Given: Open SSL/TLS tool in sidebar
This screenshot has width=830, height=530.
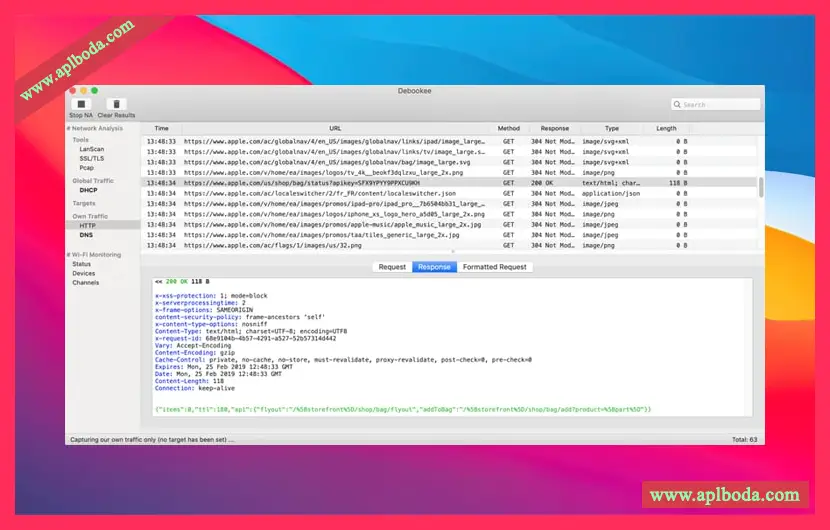Looking at the screenshot, I should tap(92, 158).
